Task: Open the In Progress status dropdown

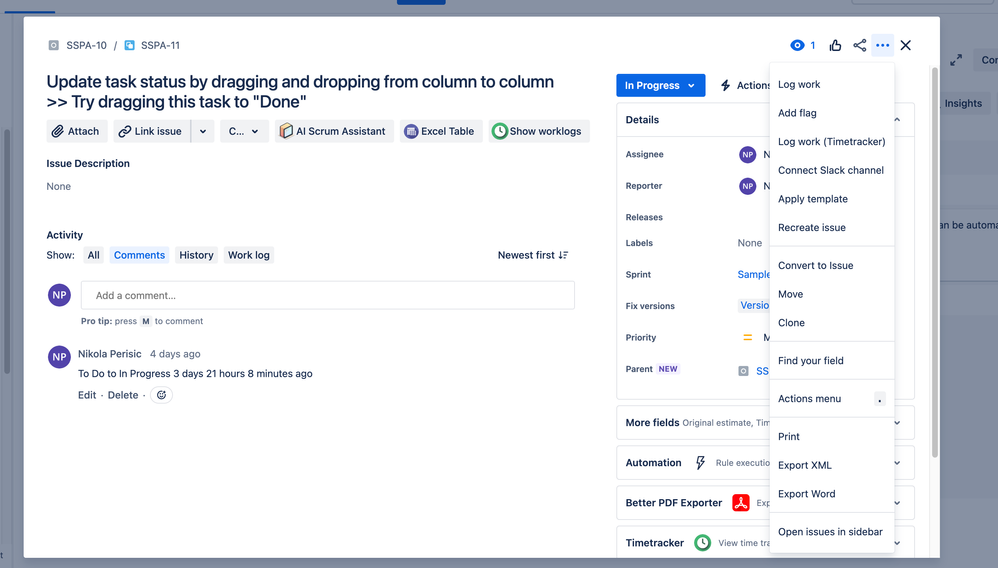Action: pos(660,85)
